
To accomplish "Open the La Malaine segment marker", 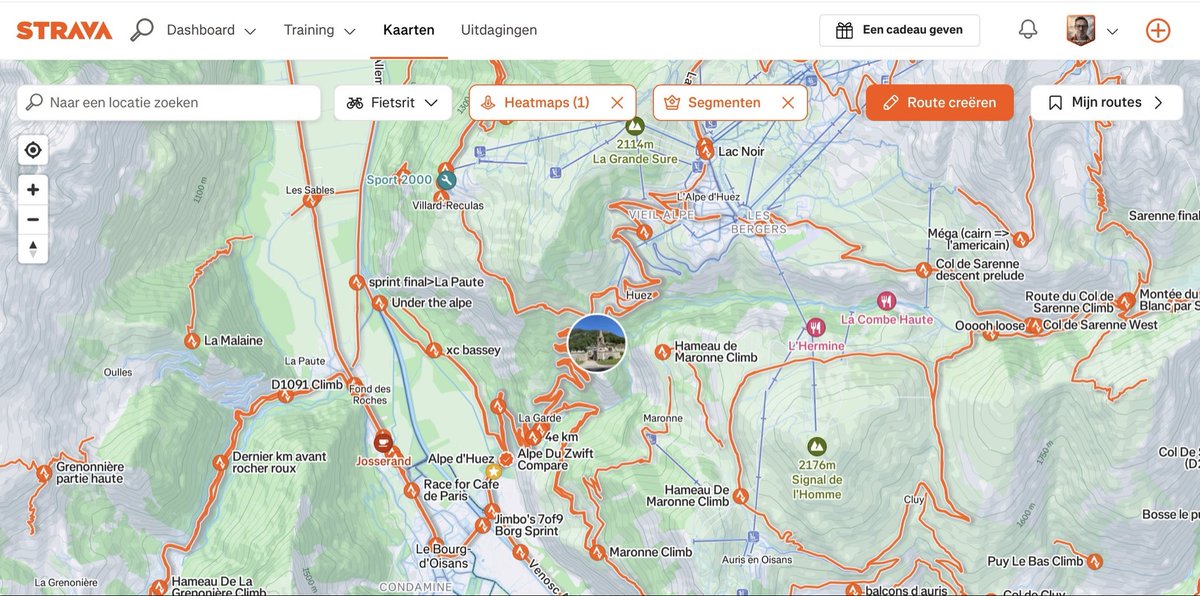I will 192,341.
